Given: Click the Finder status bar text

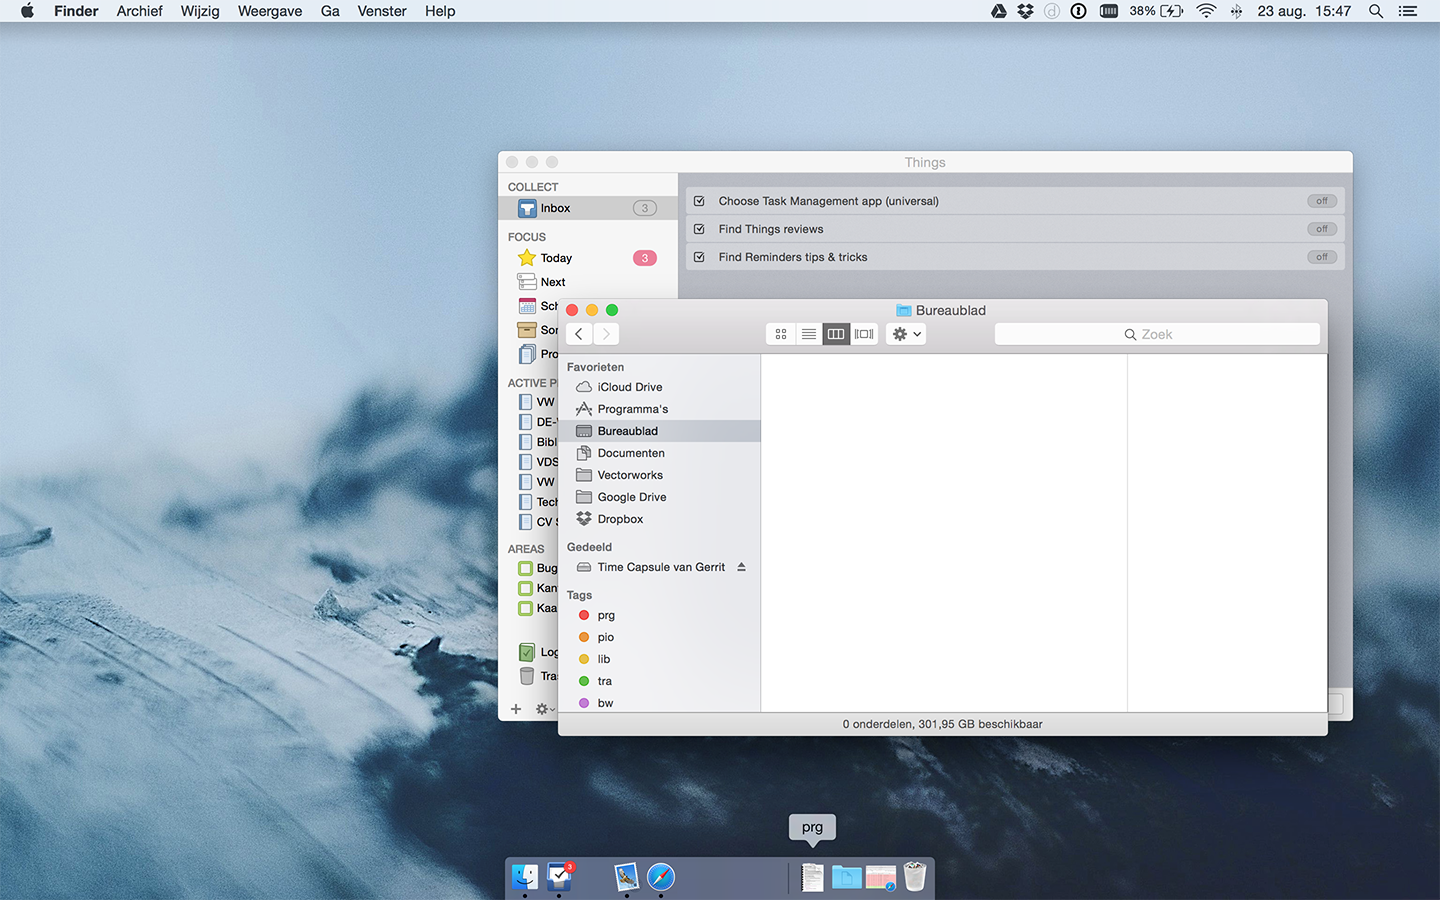Looking at the screenshot, I should click(x=942, y=724).
